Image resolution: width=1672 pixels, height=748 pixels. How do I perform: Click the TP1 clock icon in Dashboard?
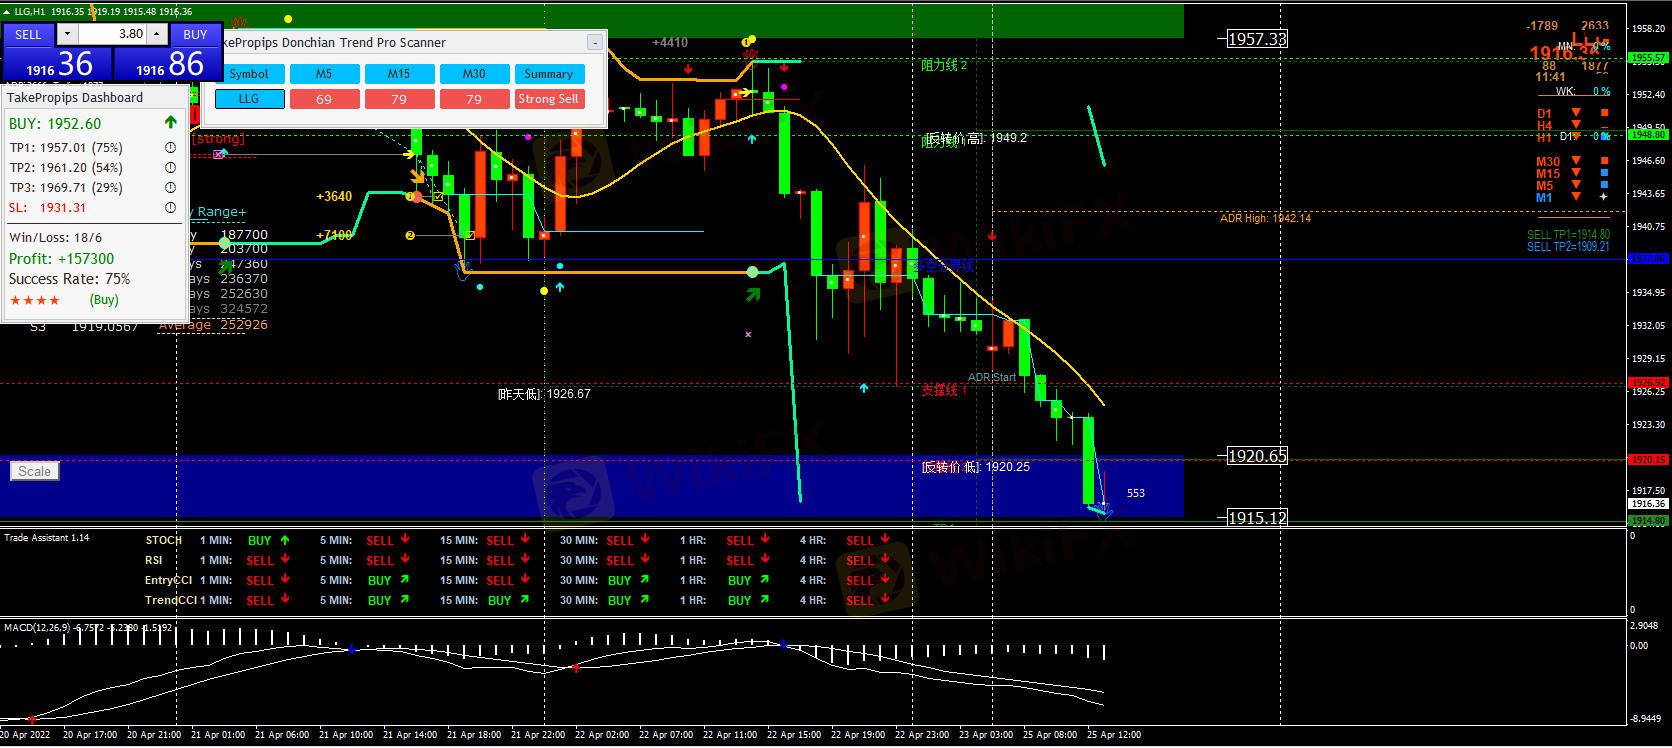[170, 148]
